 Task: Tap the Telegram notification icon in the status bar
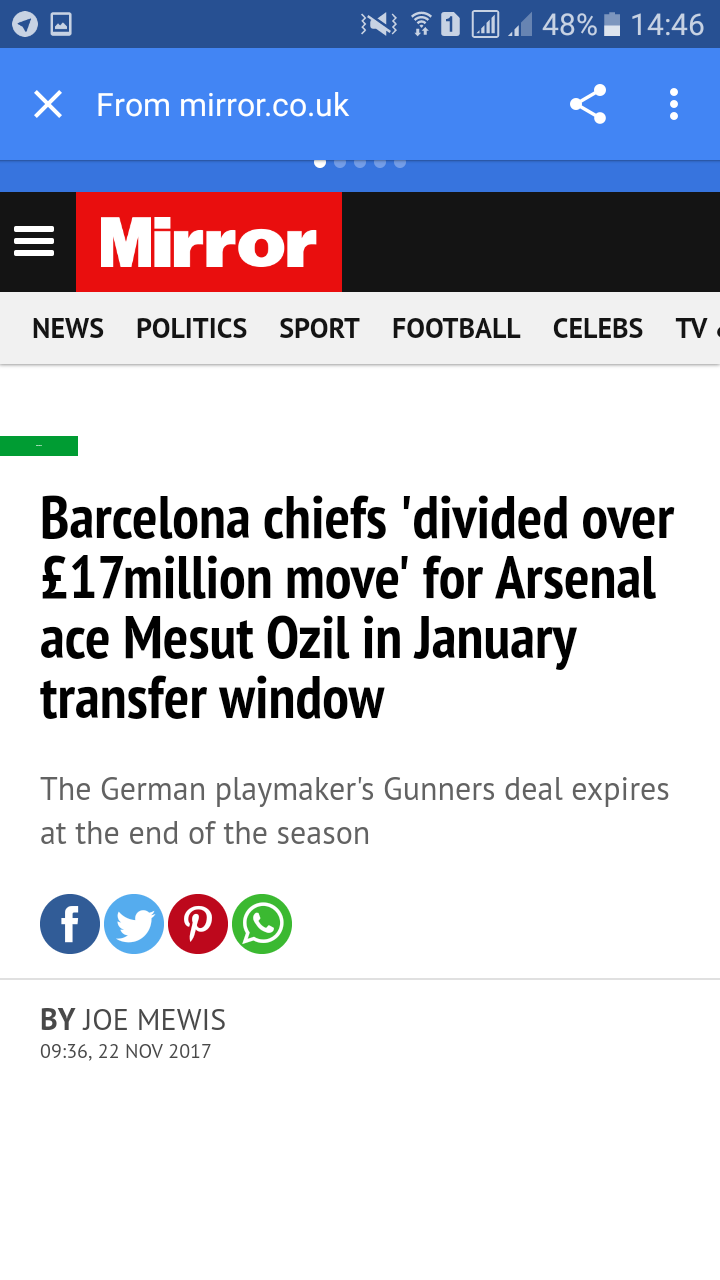(25, 24)
